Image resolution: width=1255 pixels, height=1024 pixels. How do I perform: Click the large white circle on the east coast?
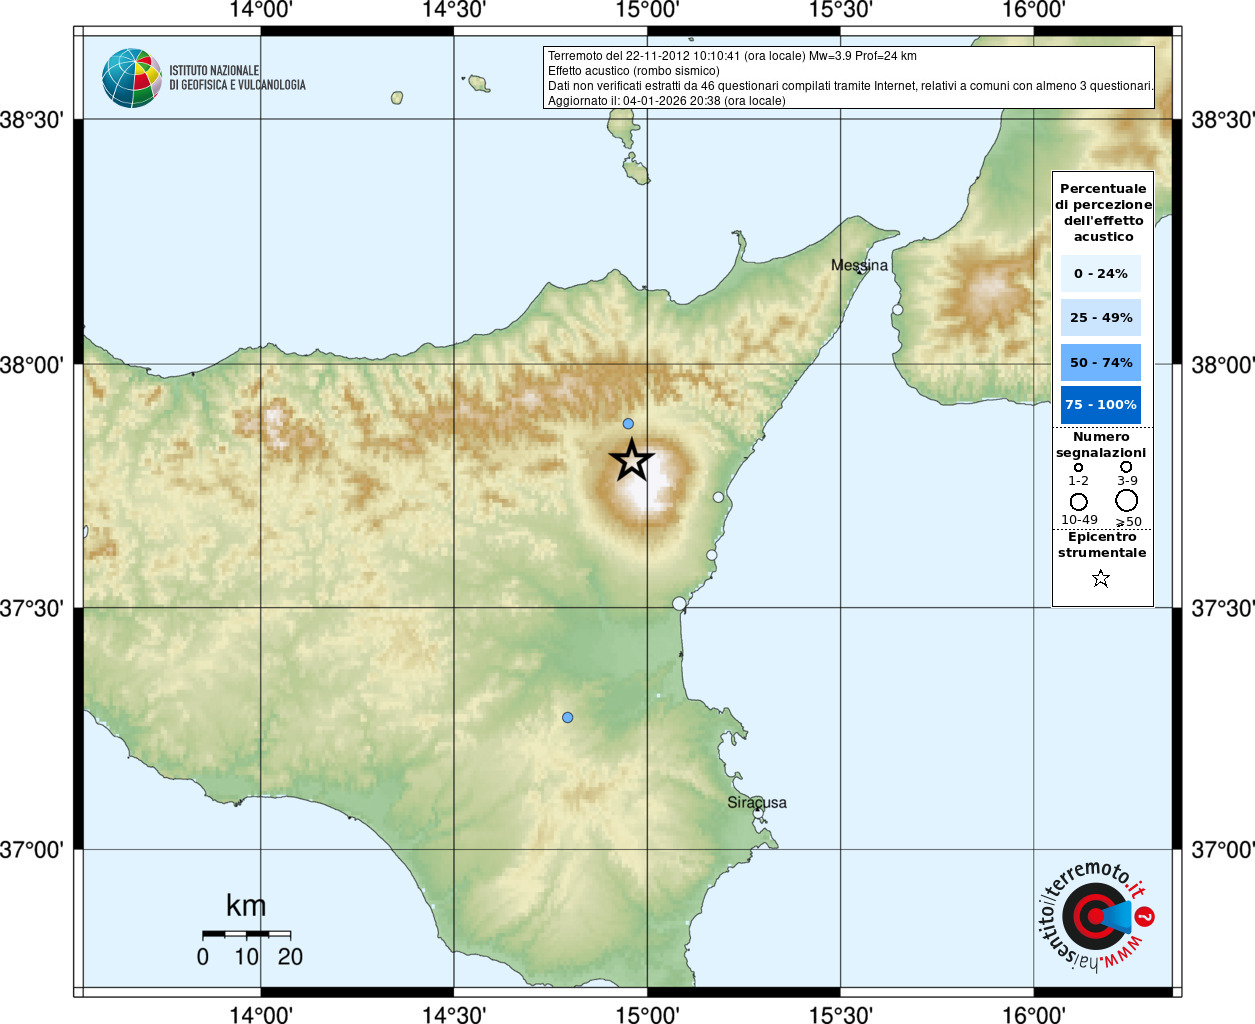point(679,603)
